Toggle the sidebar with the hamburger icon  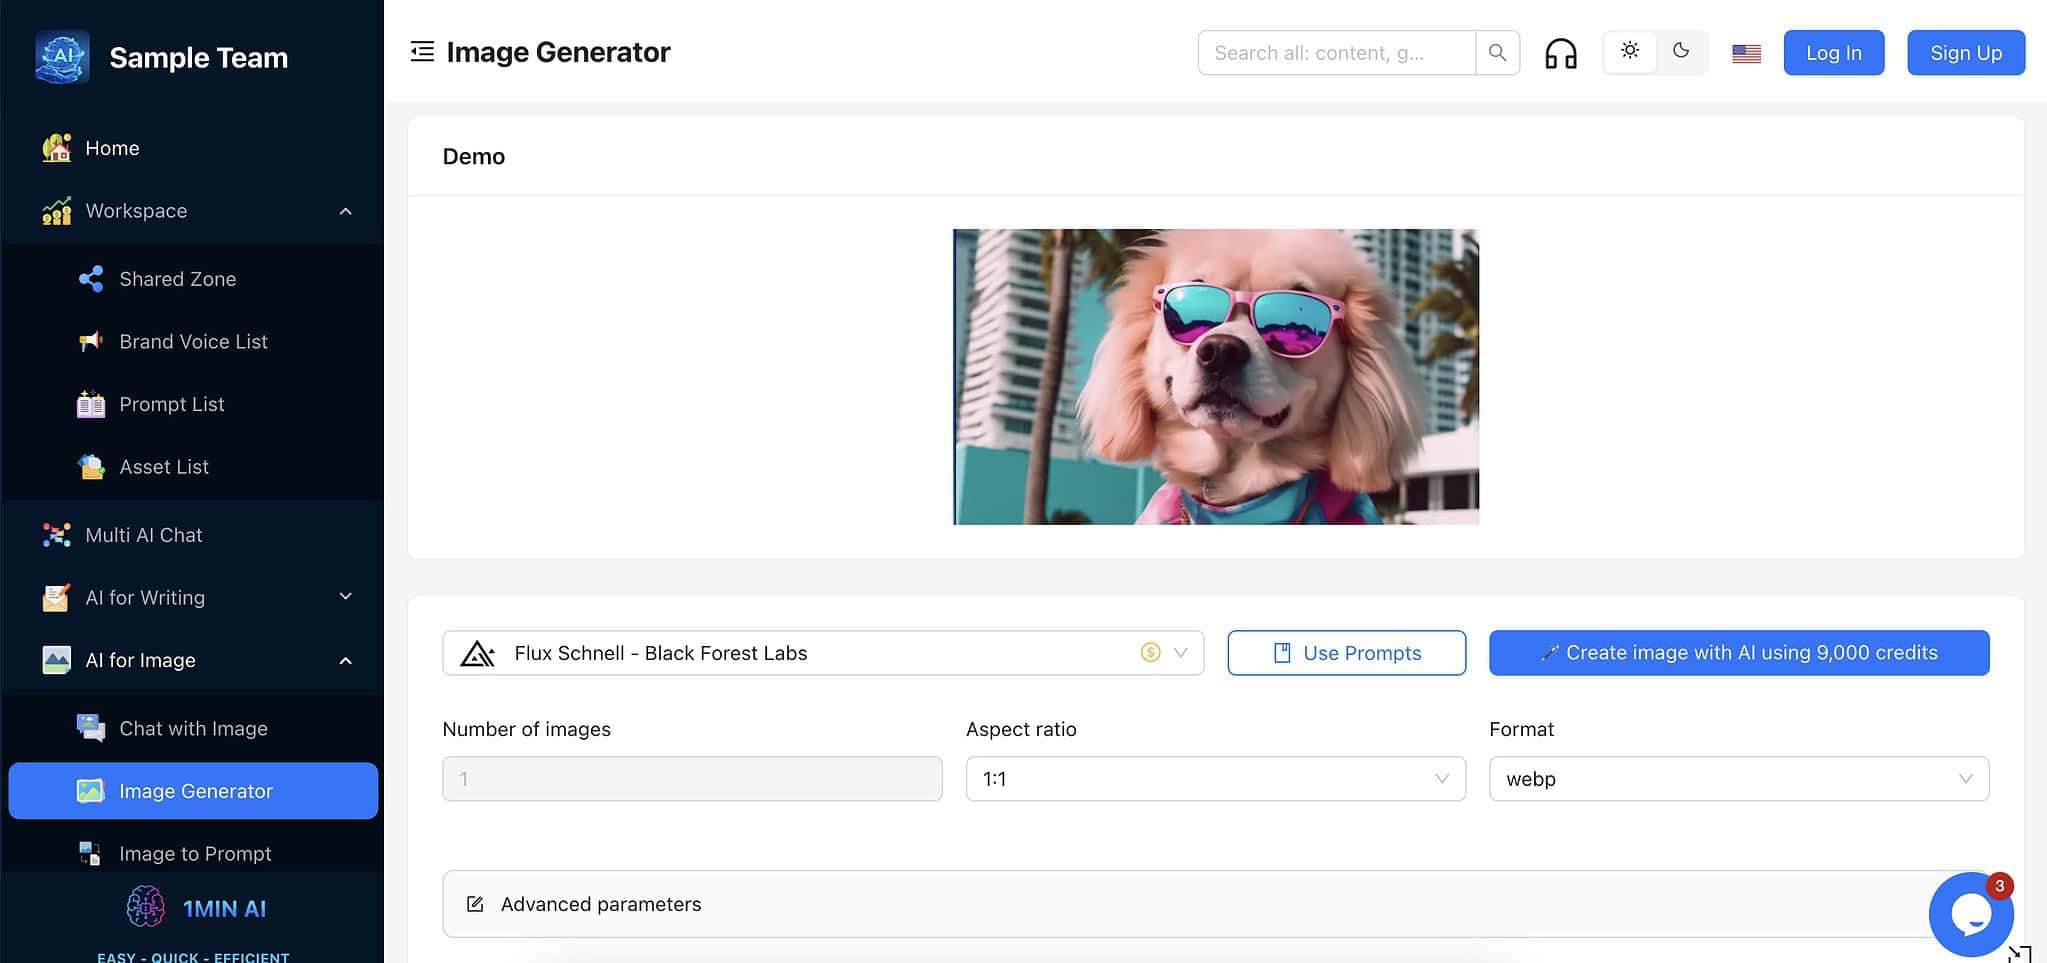(x=422, y=51)
